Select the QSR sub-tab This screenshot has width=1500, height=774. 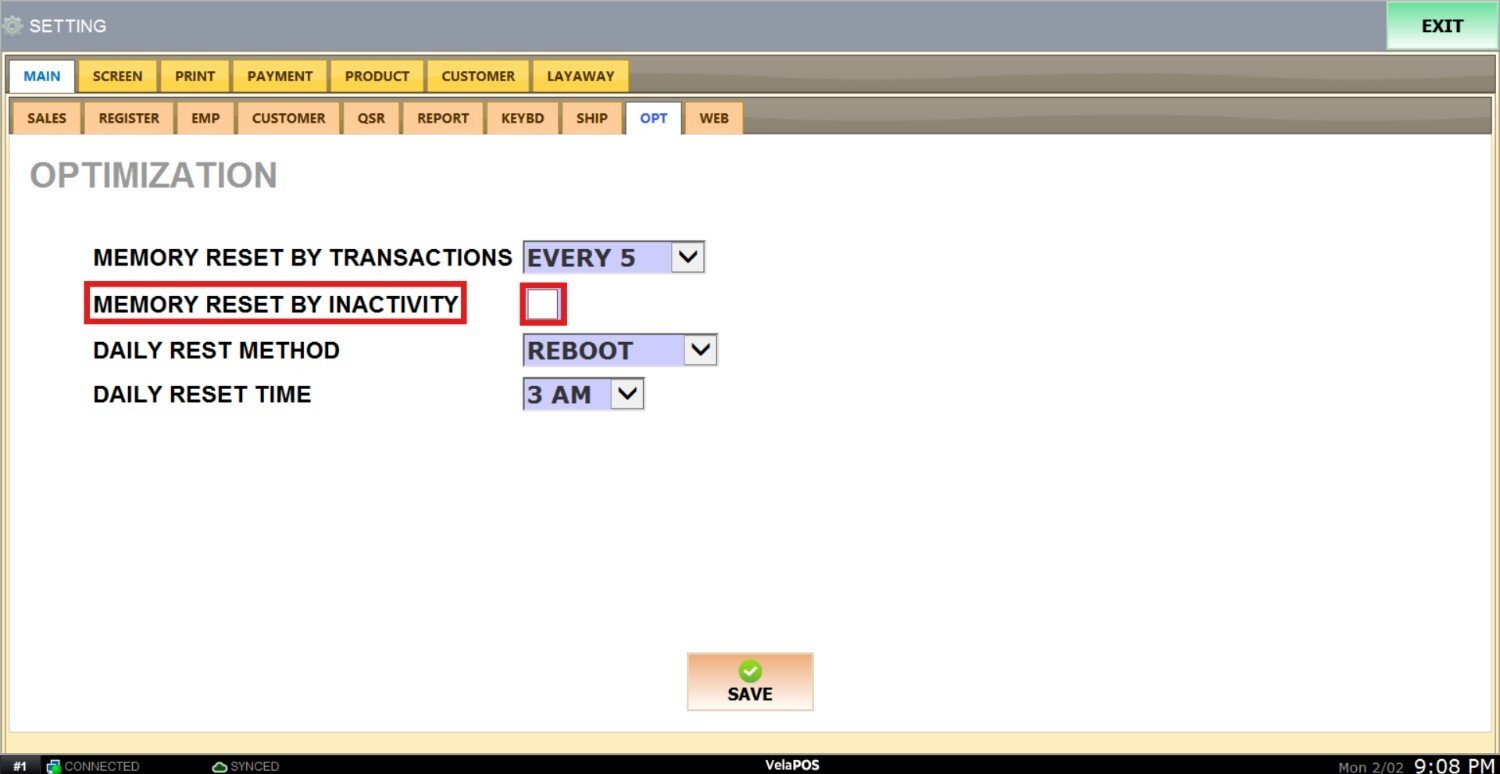pos(371,118)
